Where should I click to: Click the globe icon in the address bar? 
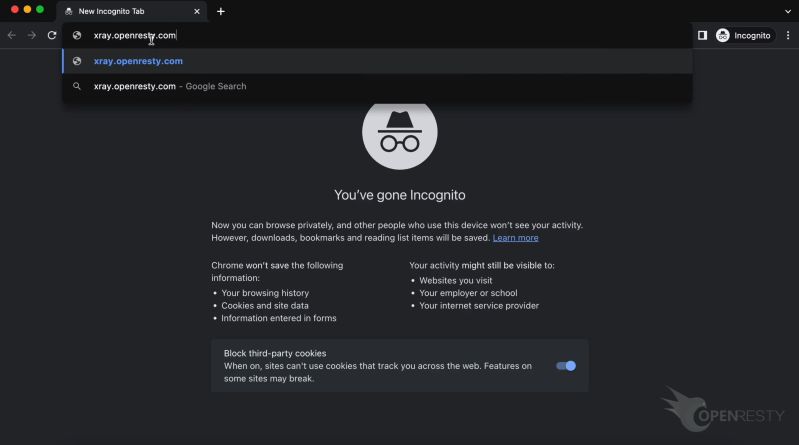pyautogui.click(x=77, y=35)
